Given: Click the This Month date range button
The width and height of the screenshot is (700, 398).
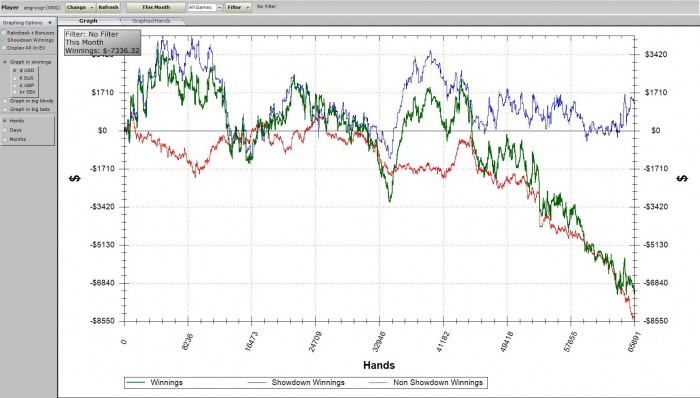Looking at the screenshot, I should pos(156,8).
